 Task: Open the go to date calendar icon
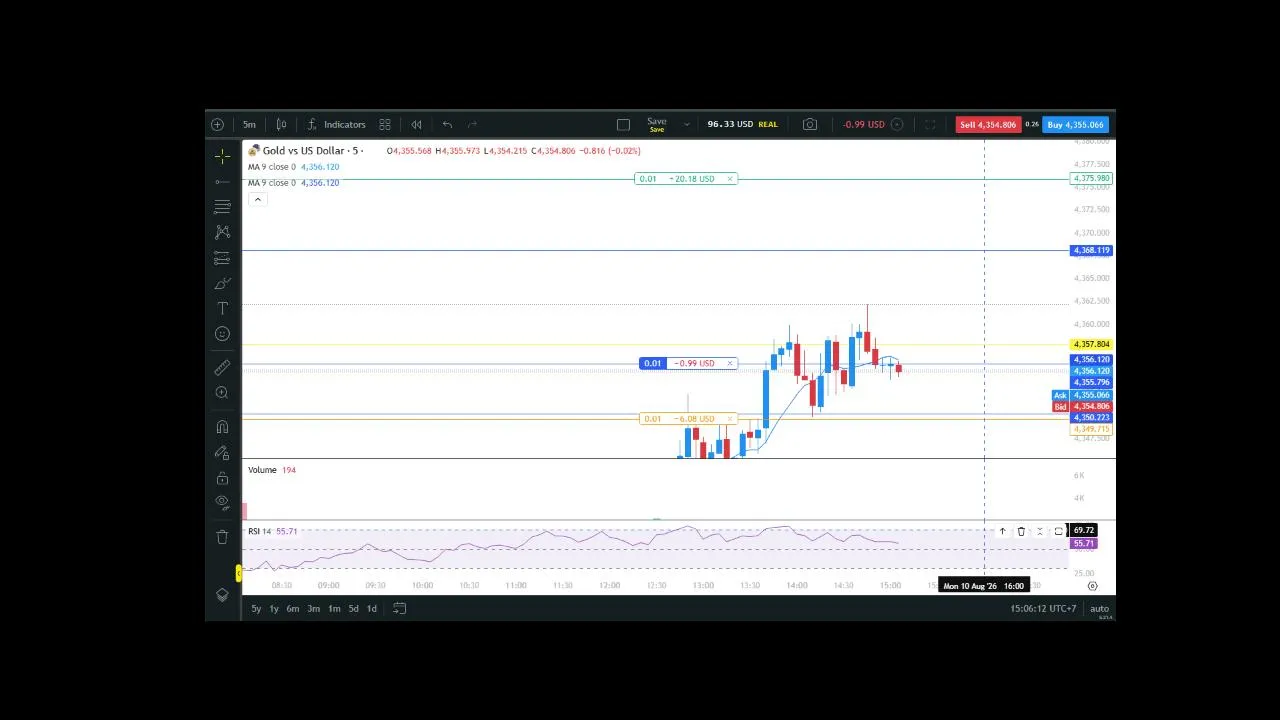tap(399, 609)
